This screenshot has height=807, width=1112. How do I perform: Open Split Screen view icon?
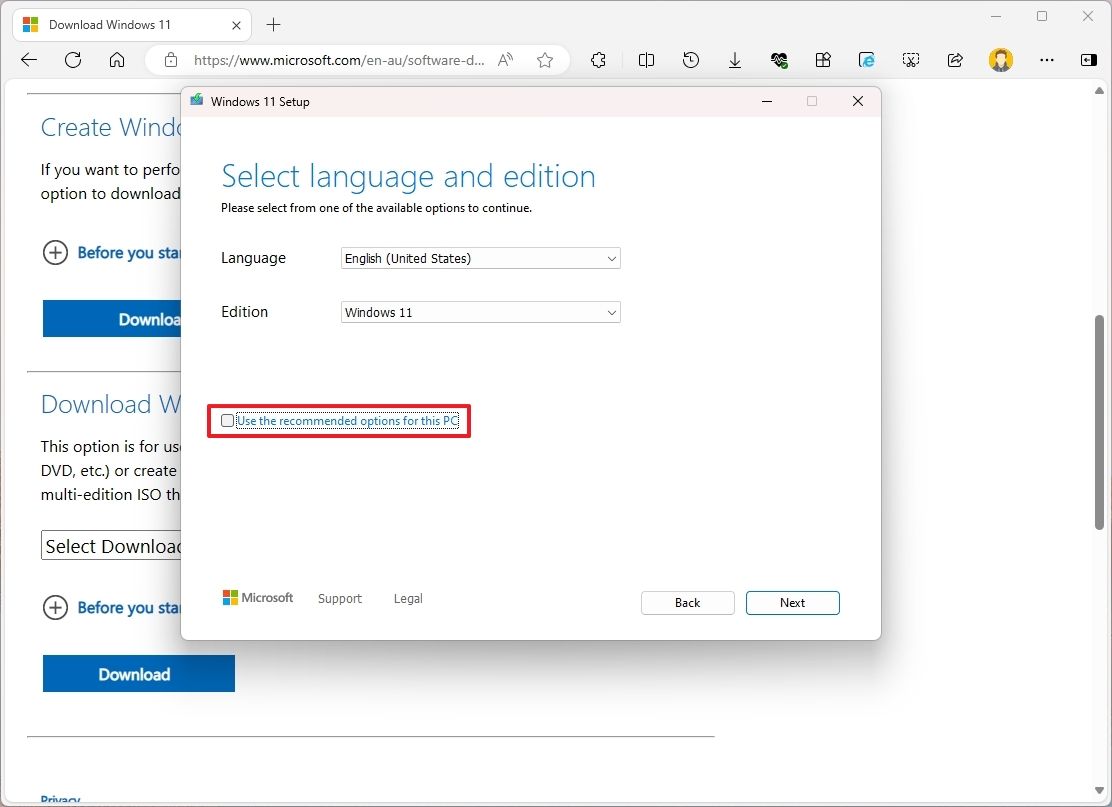click(646, 60)
